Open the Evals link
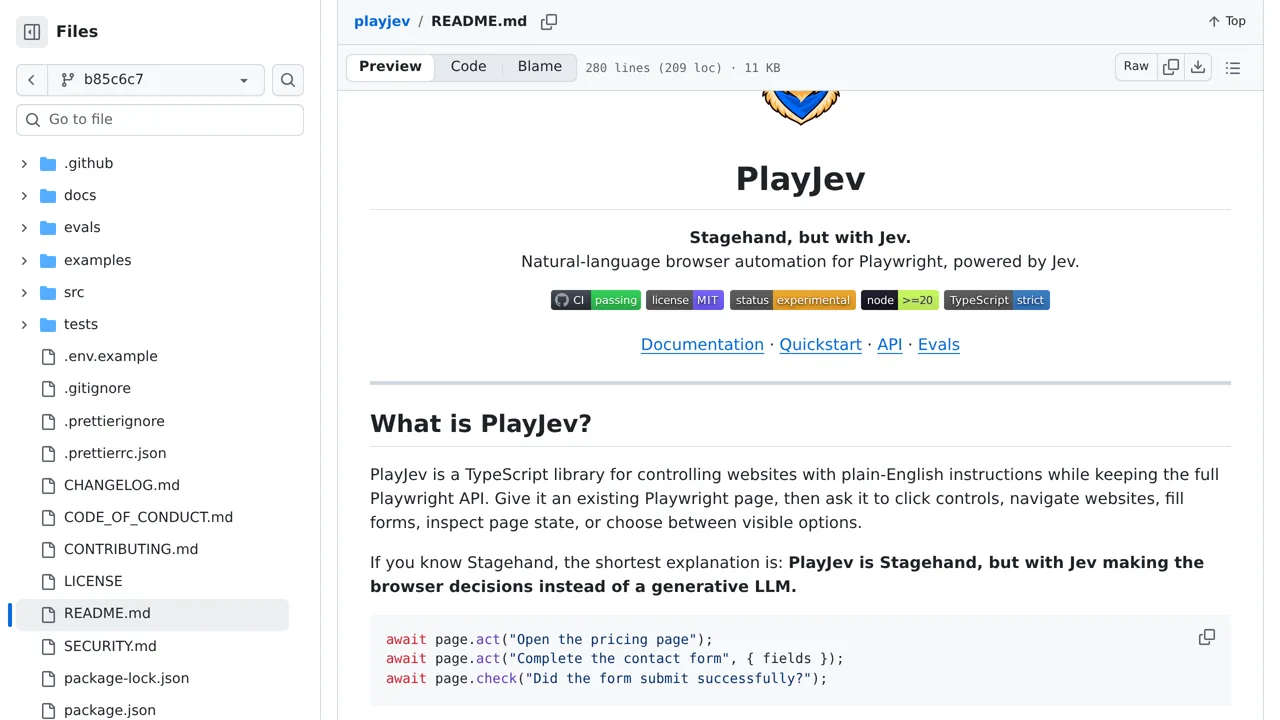 [x=939, y=344]
